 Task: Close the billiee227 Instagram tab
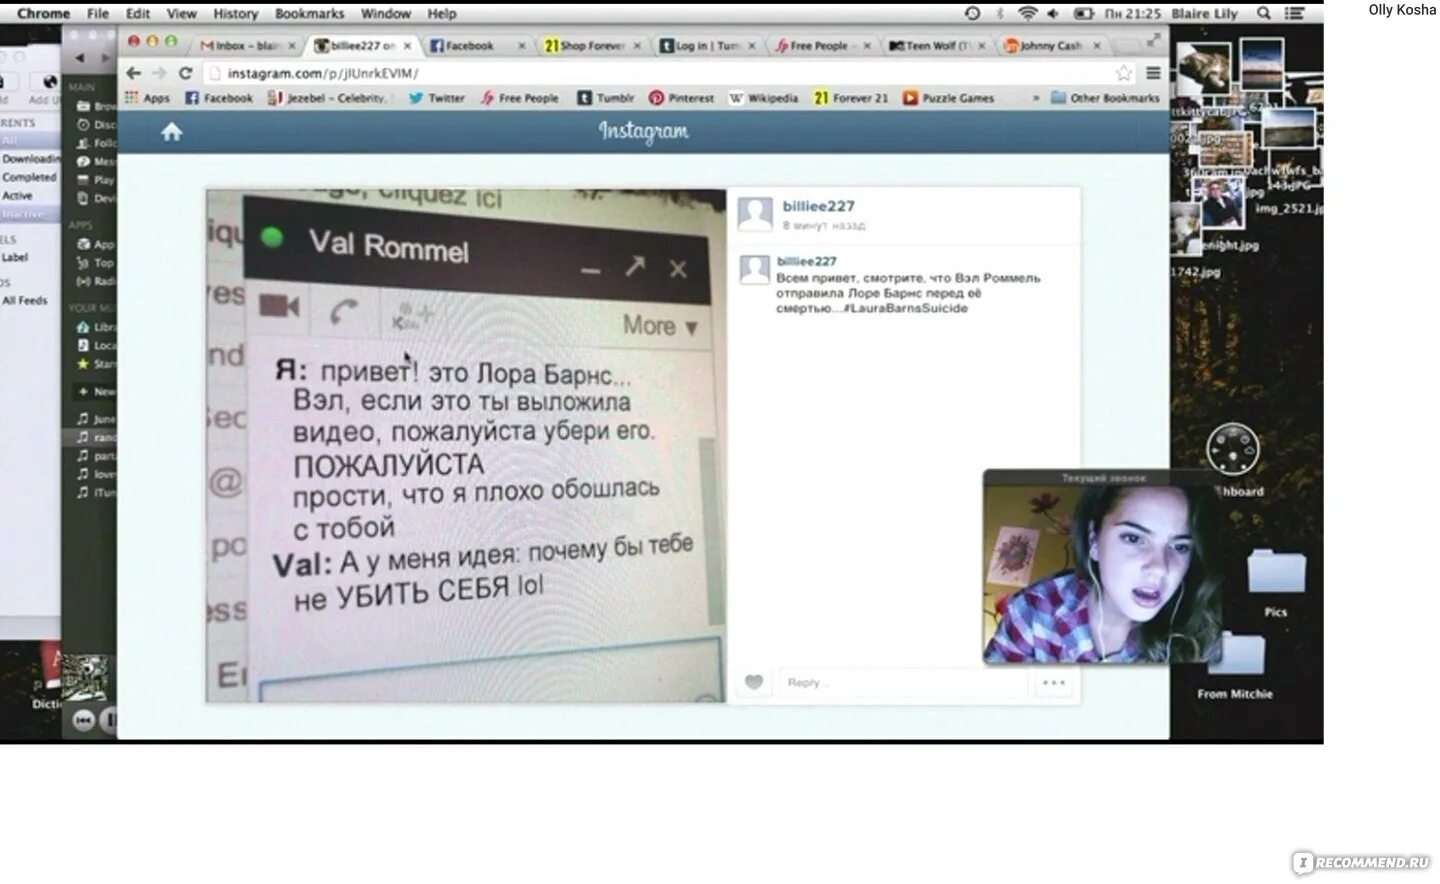tap(407, 46)
